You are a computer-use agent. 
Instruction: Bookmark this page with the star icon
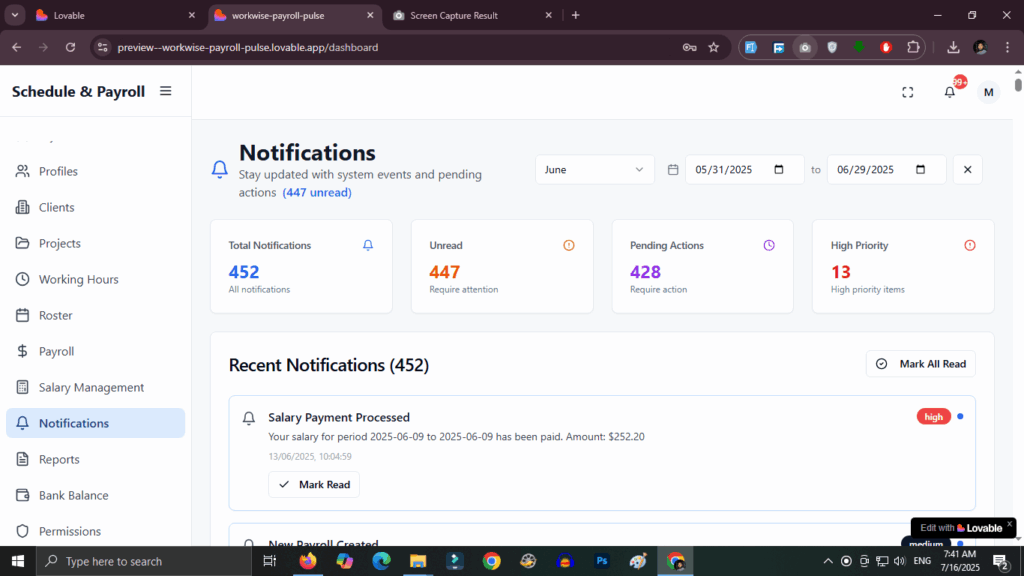(714, 47)
